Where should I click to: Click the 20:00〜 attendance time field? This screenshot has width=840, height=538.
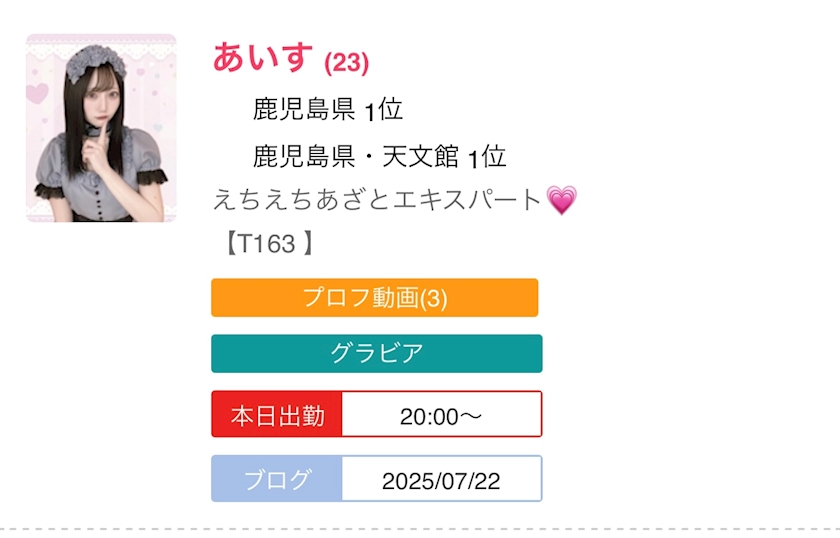point(441,416)
